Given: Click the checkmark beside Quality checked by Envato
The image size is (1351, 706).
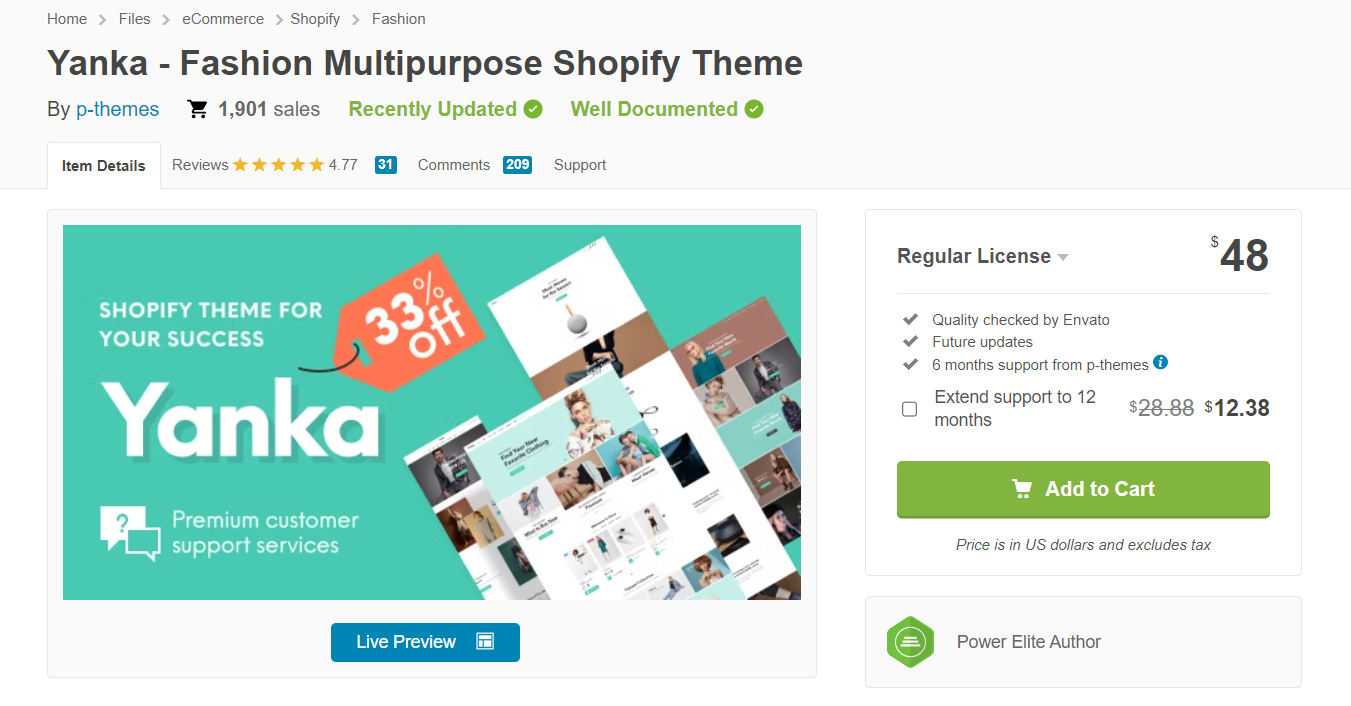Looking at the screenshot, I should [x=910, y=319].
